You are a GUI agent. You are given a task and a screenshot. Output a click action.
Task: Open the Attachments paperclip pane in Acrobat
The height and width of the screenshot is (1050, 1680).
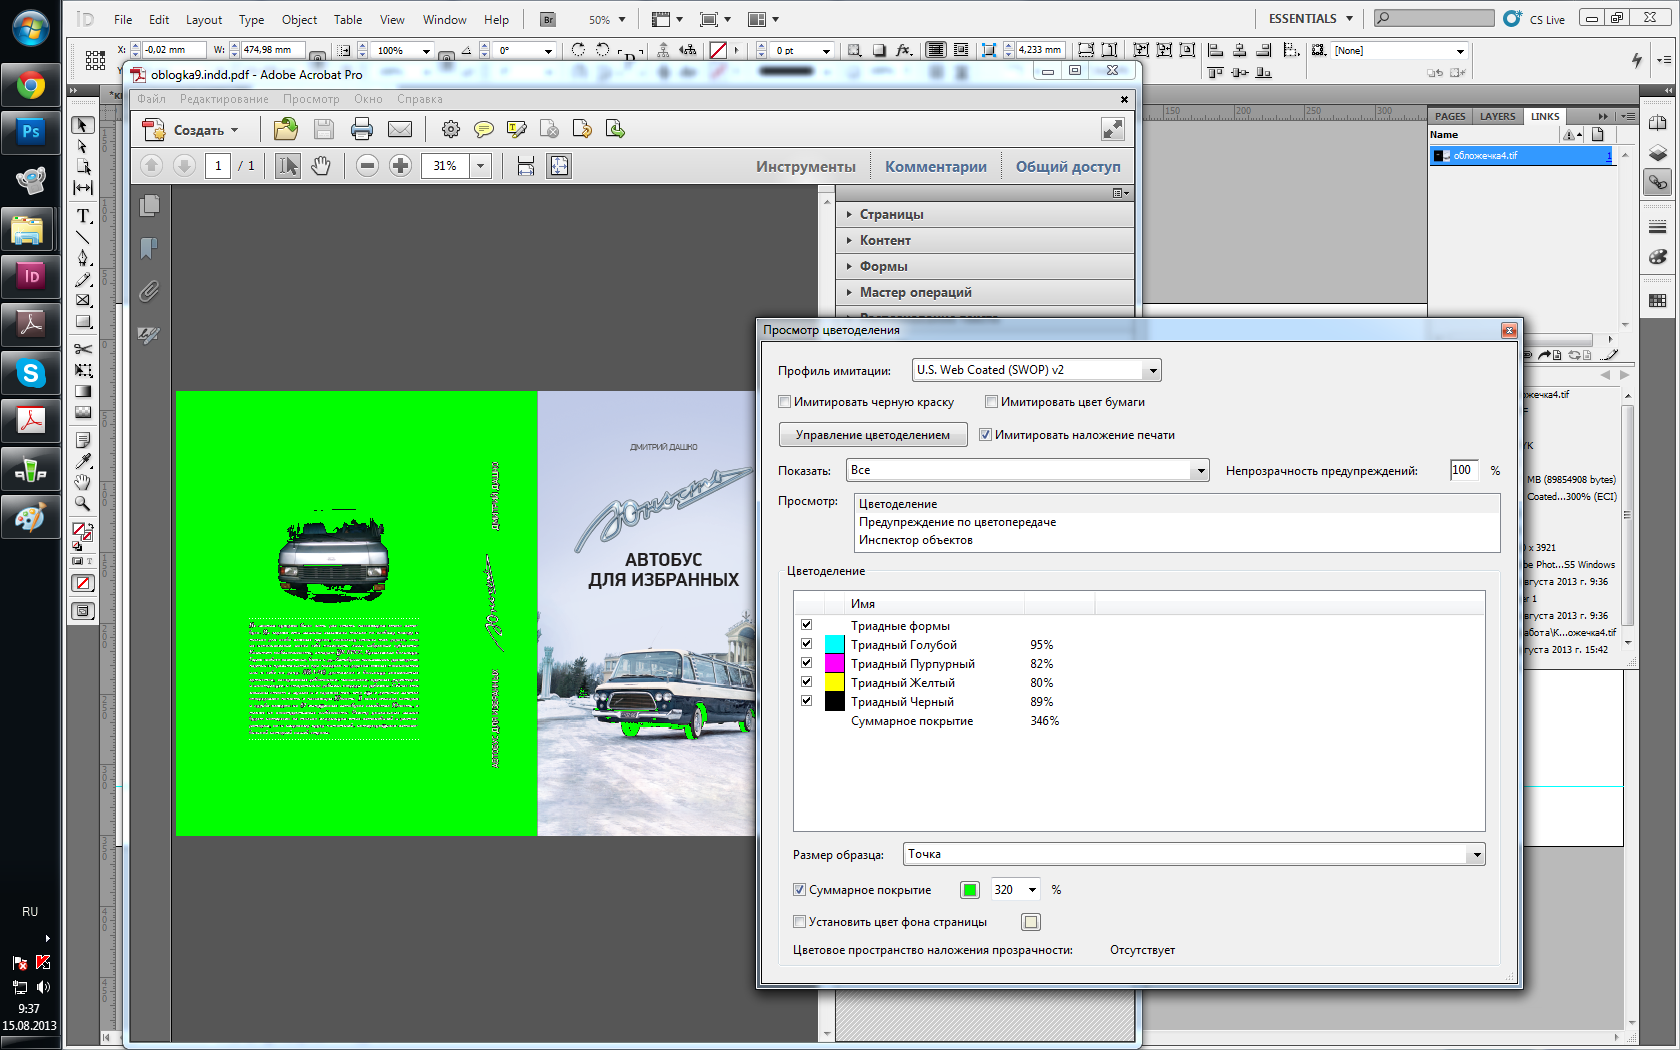point(150,291)
